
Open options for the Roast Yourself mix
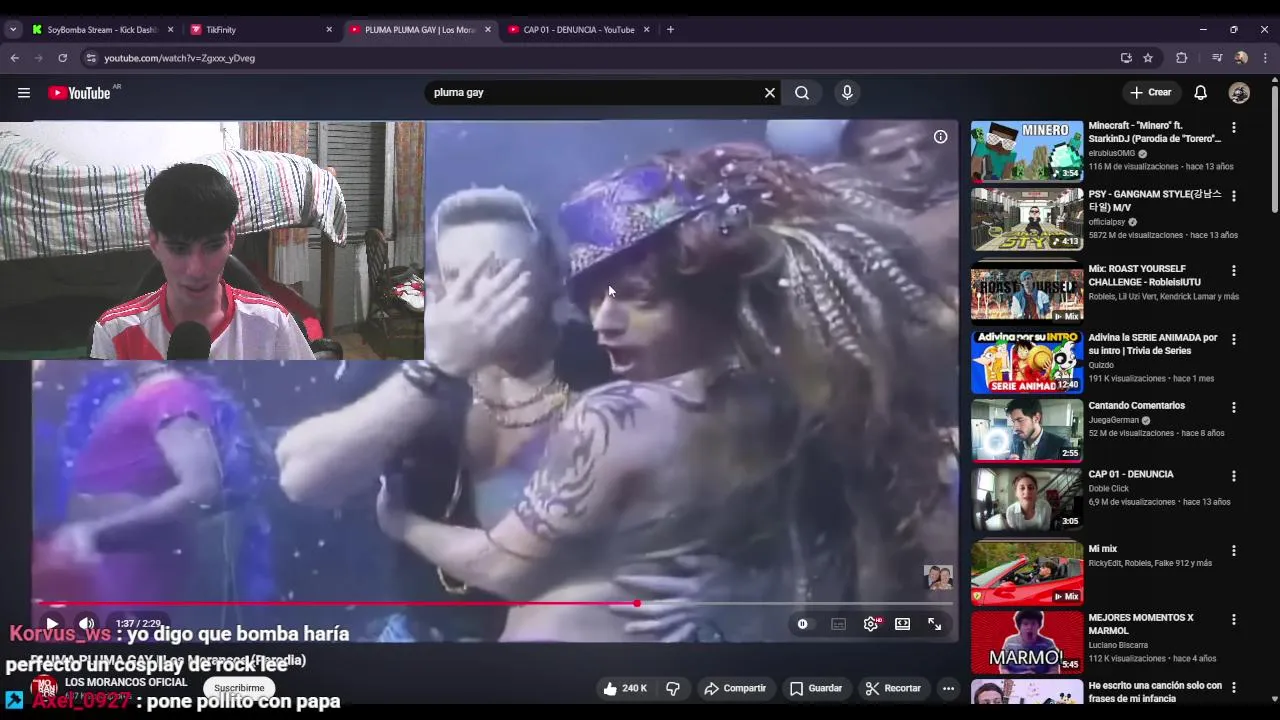[x=1234, y=271]
